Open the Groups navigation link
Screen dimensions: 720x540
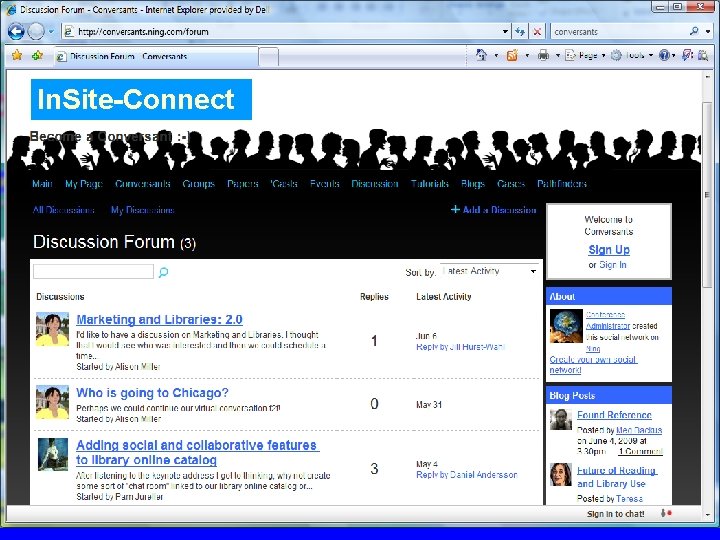(198, 184)
